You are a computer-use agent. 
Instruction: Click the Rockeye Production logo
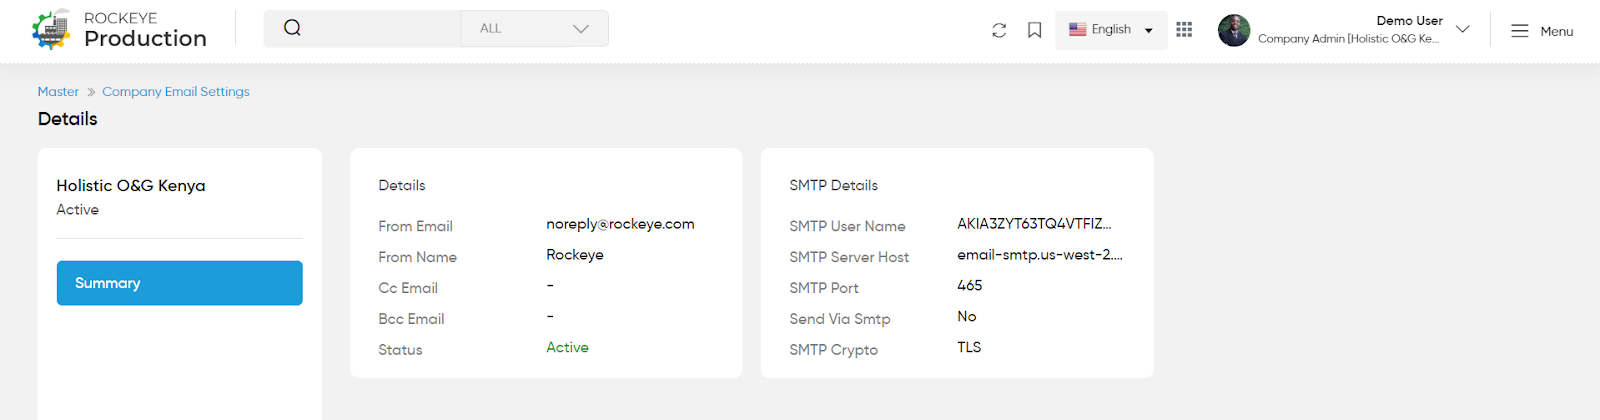pos(119,29)
